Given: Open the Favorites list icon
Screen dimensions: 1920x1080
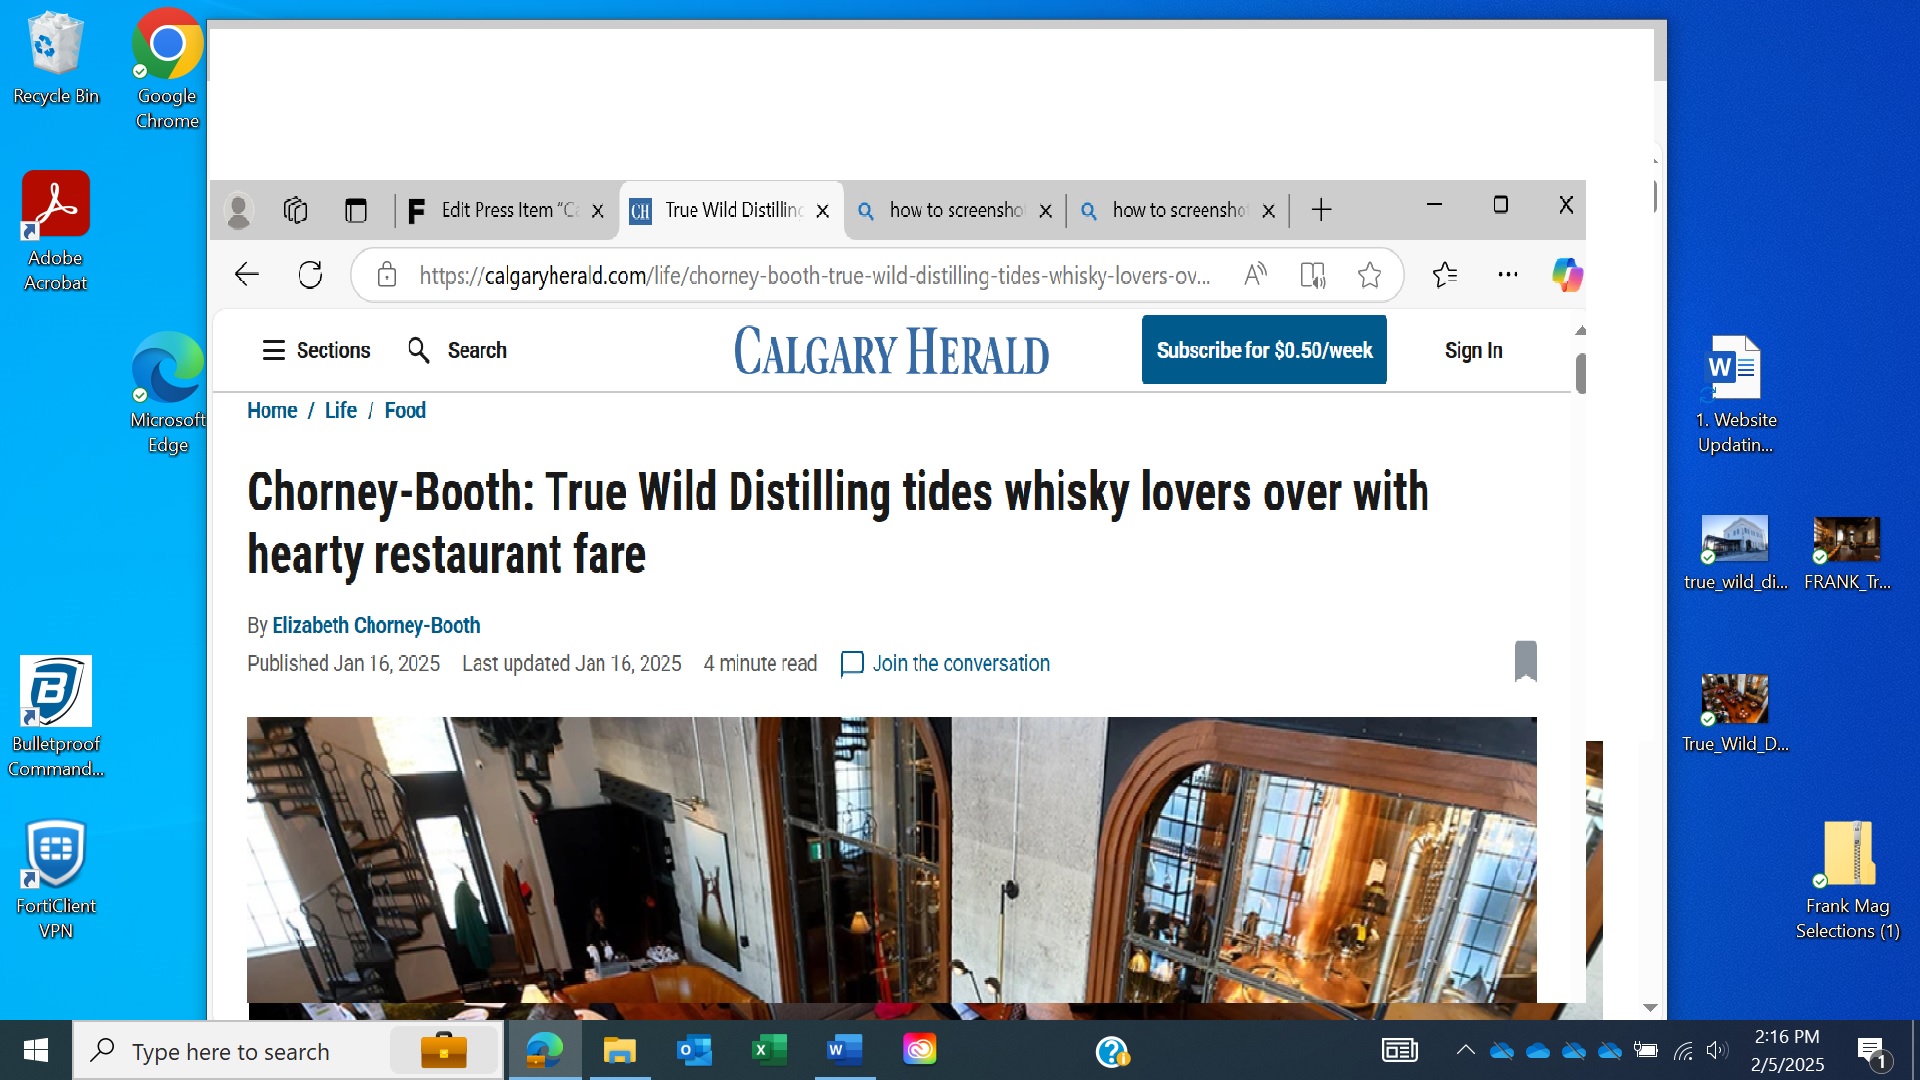Looking at the screenshot, I should pos(1445,274).
